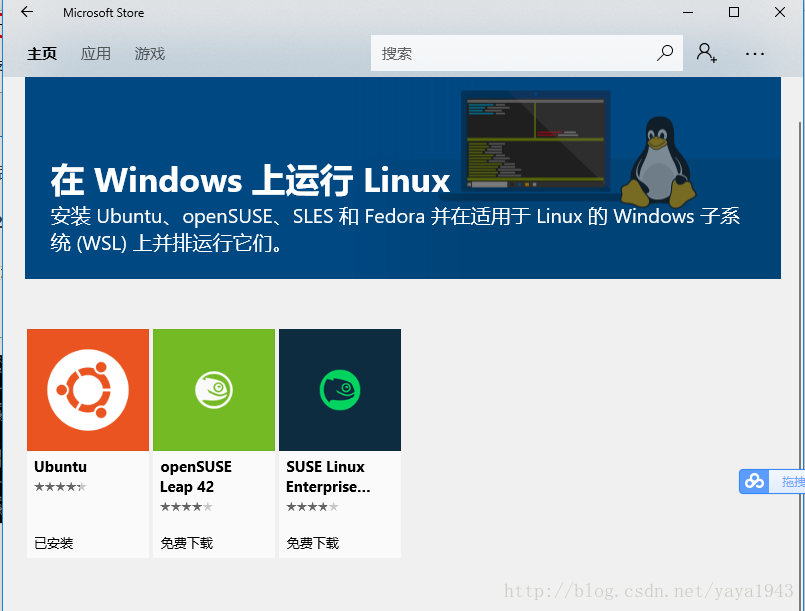
Task: Open the Linux on Windows hero banner
Action: pyautogui.click(x=402, y=178)
